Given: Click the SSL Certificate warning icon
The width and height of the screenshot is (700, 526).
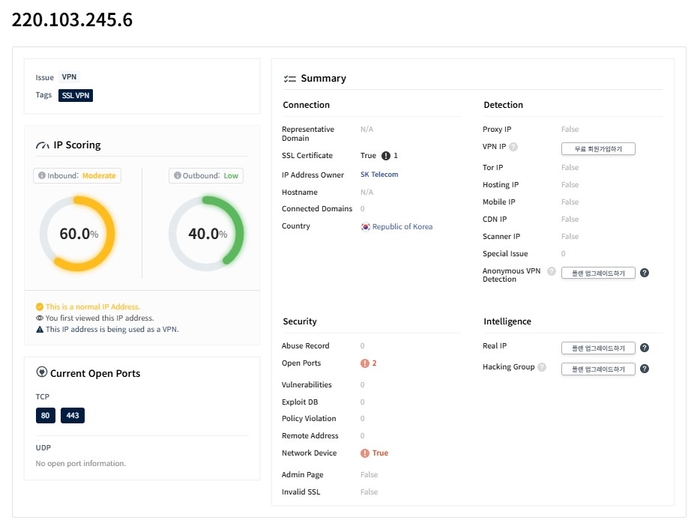Looking at the screenshot, I should 386,156.
